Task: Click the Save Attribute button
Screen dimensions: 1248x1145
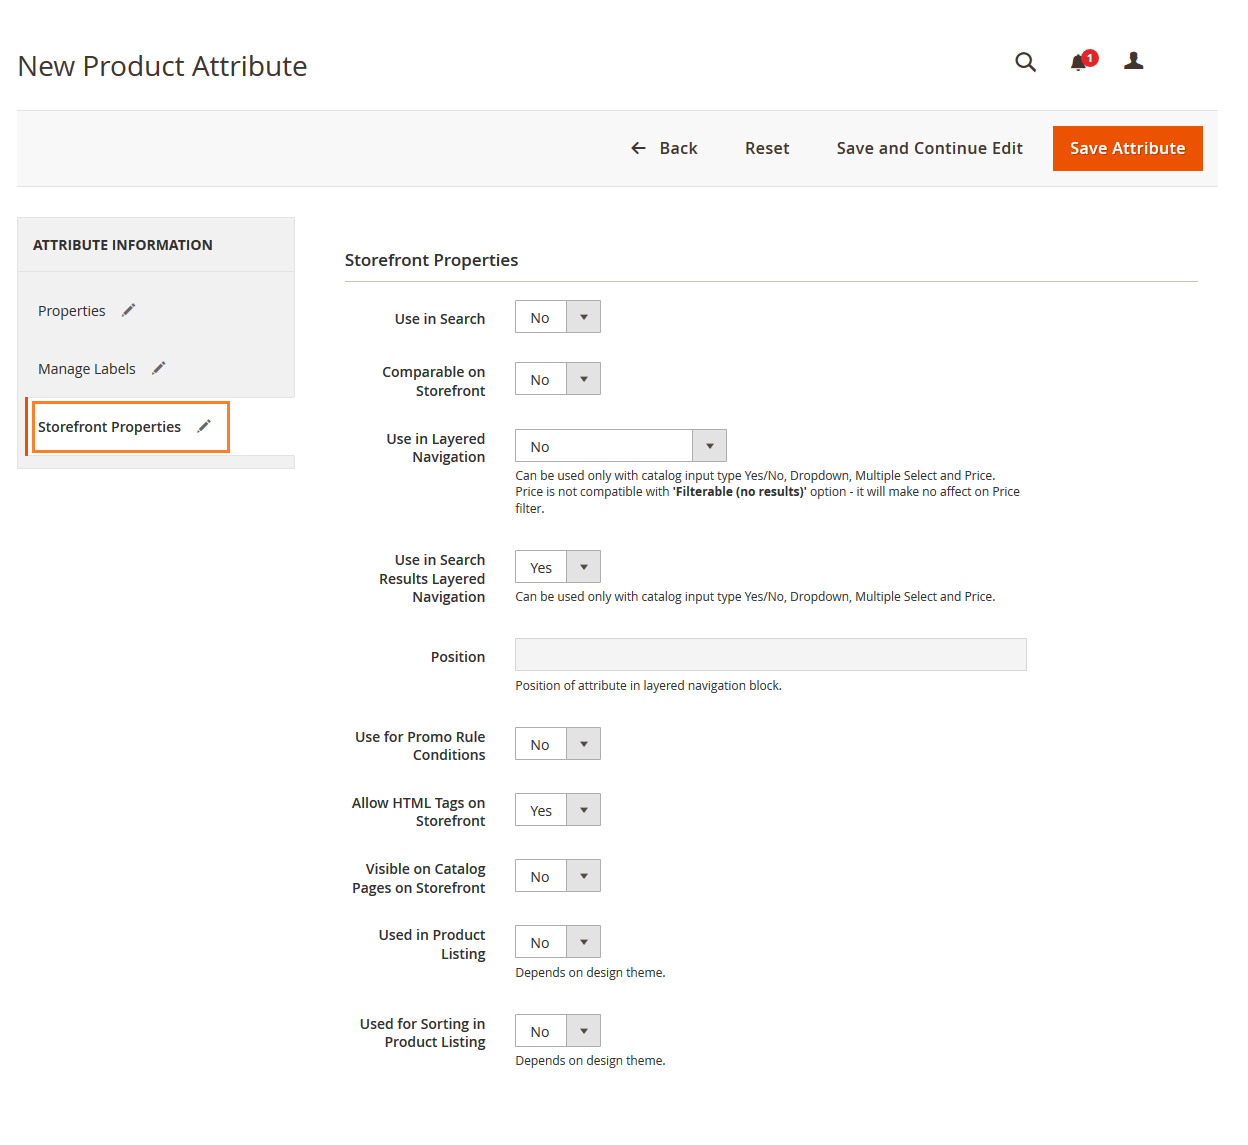Action: [x=1127, y=148]
